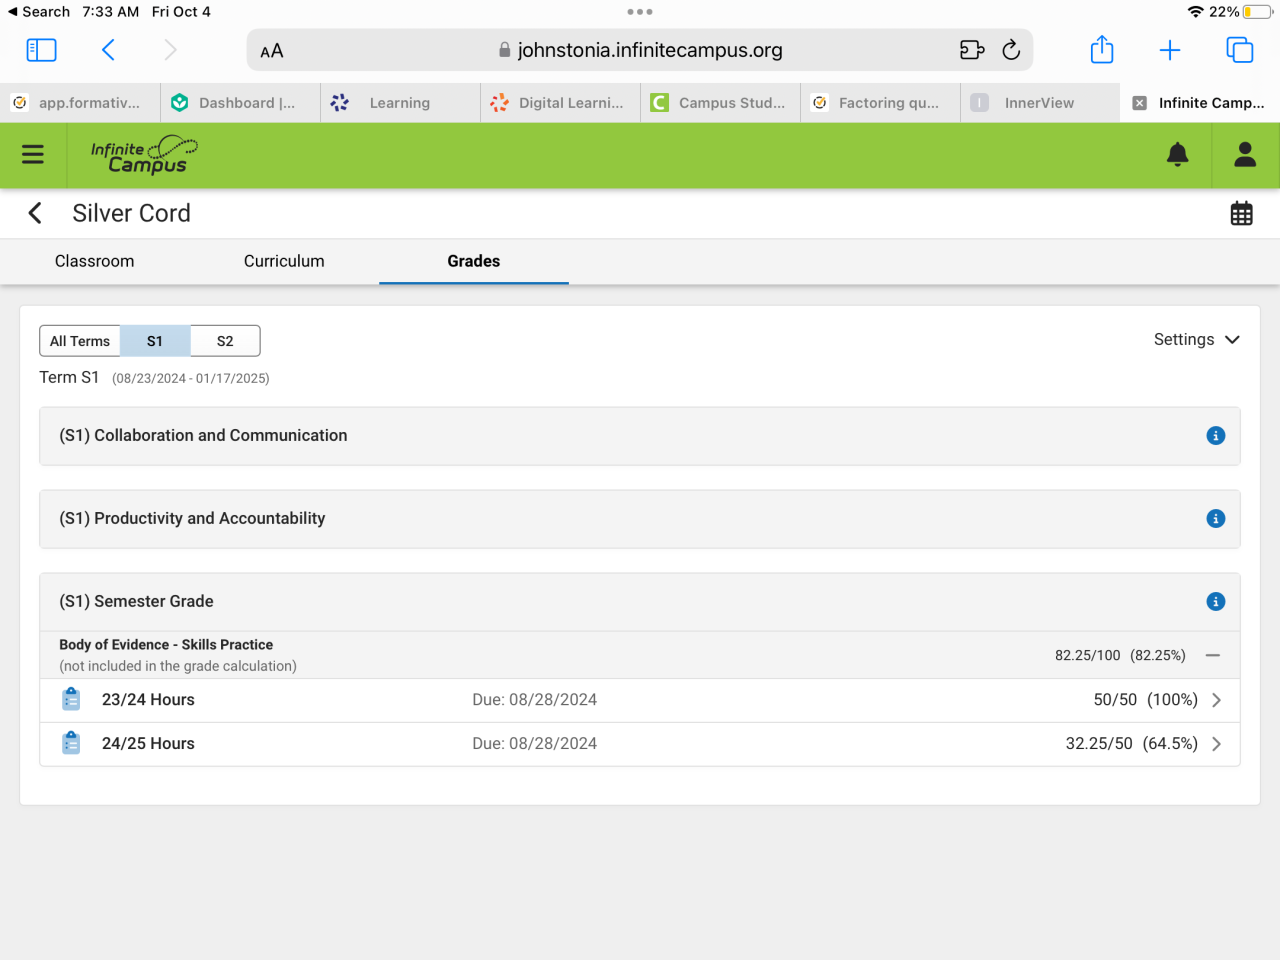Switch to the Classroom tab
Viewport: 1280px width, 960px height.
pyautogui.click(x=94, y=261)
